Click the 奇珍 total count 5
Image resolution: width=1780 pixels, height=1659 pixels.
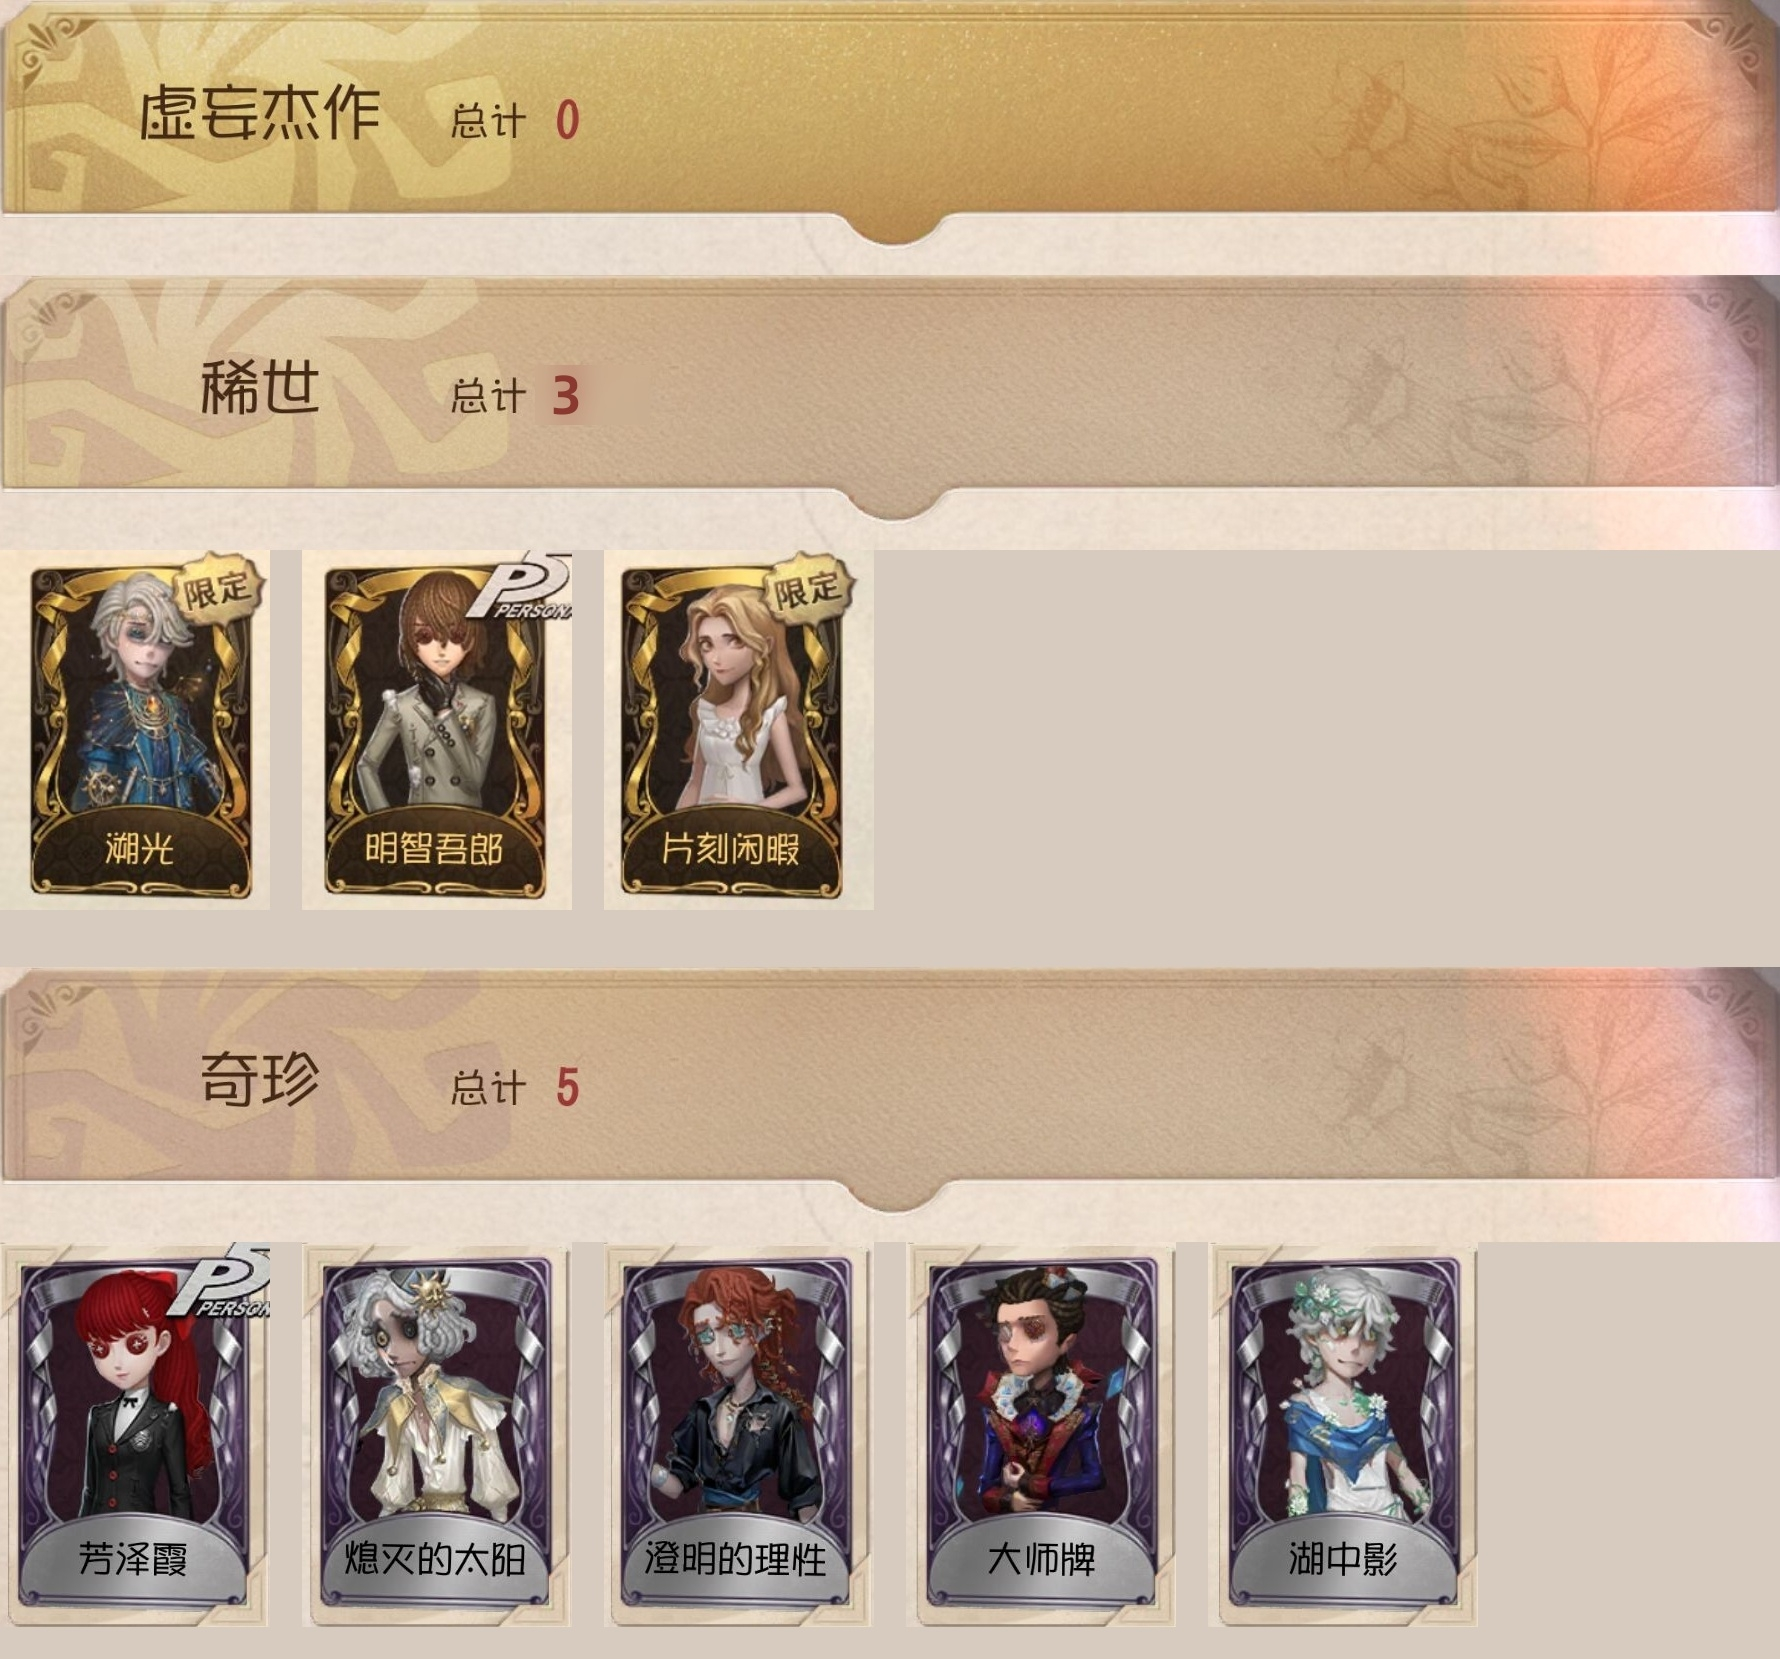click(567, 1087)
